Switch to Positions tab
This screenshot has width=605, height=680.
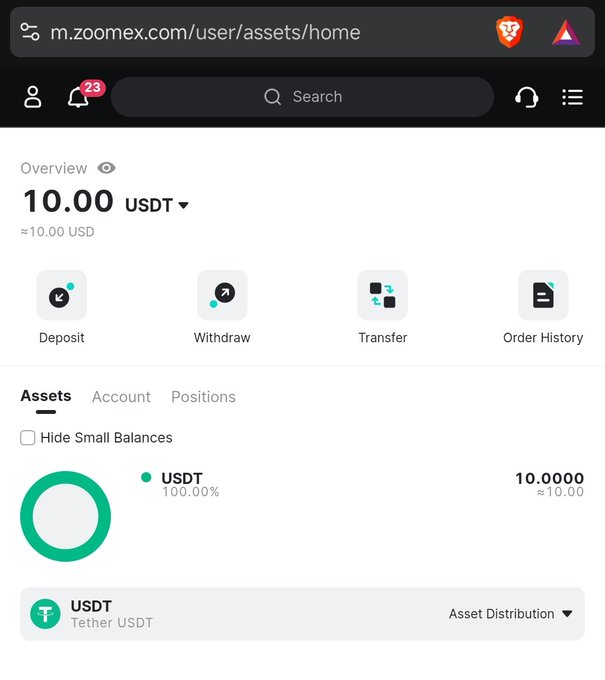tap(203, 397)
